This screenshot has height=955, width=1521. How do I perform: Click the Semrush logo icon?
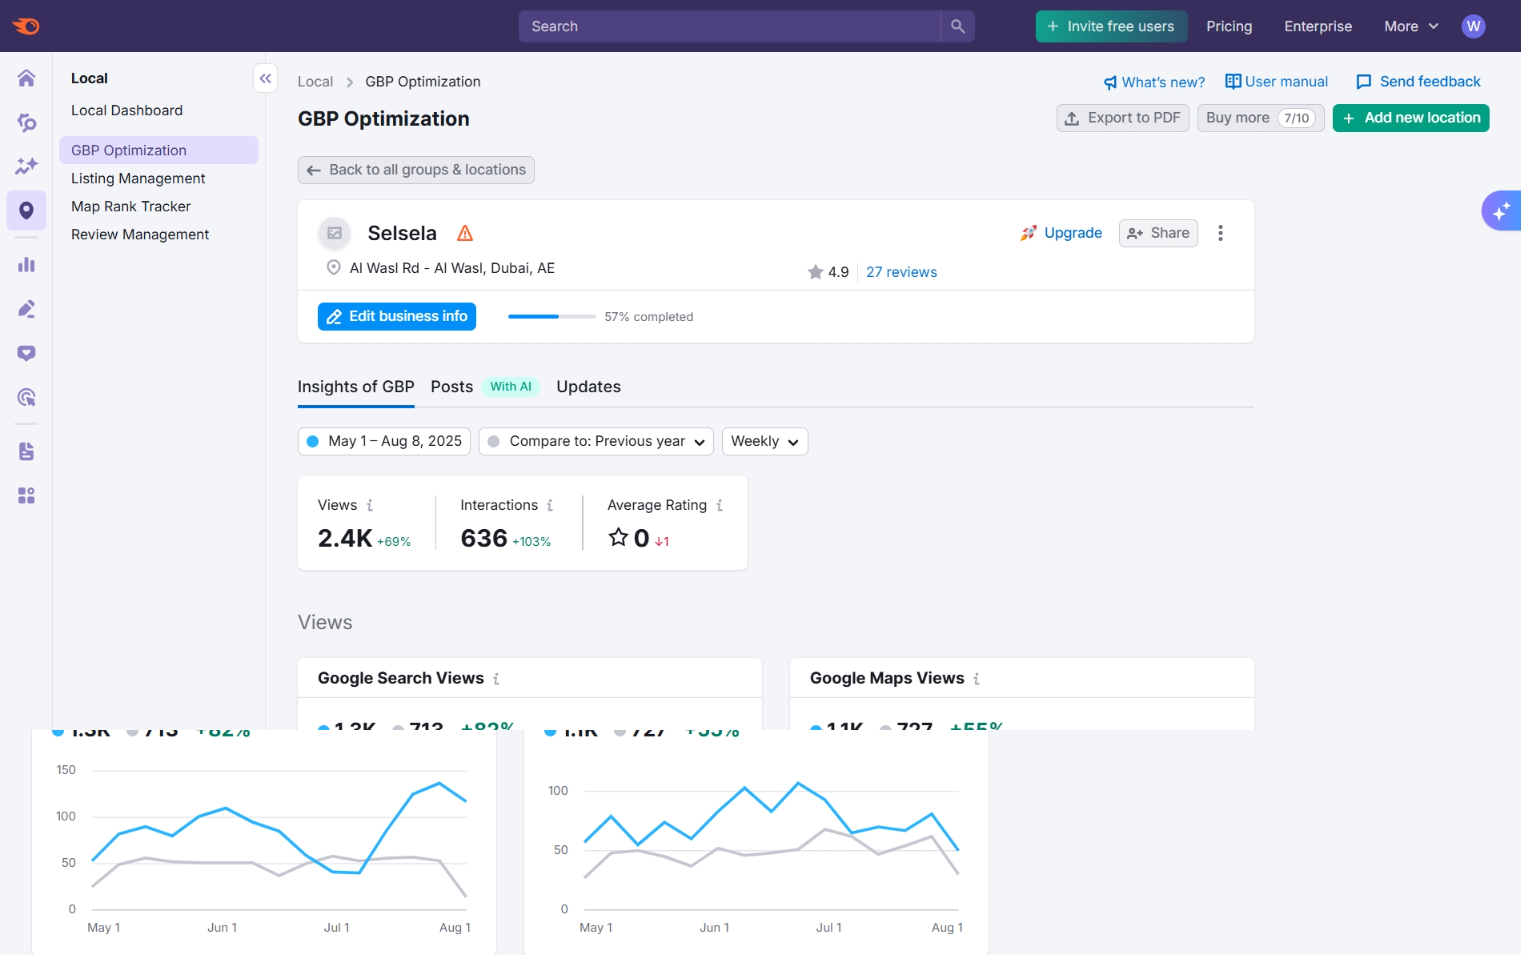pyautogui.click(x=26, y=26)
